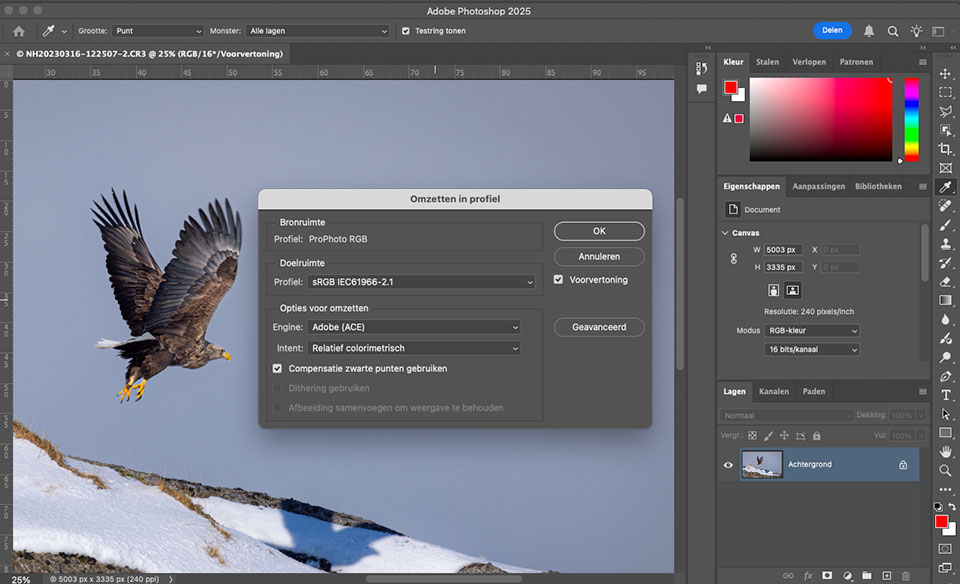Click the Annuleren button

(x=599, y=256)
